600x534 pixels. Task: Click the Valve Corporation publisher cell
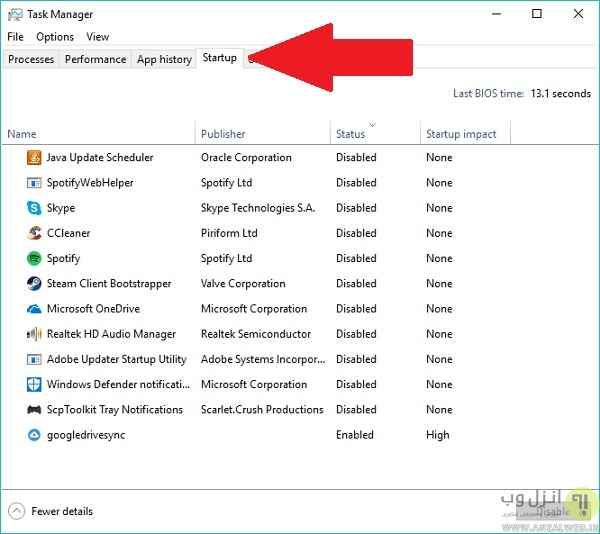[243, 284]
